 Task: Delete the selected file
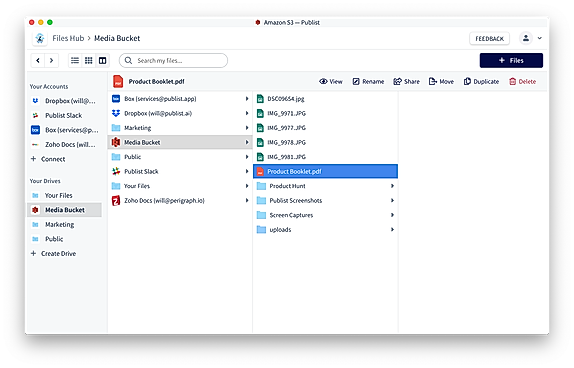522,81
